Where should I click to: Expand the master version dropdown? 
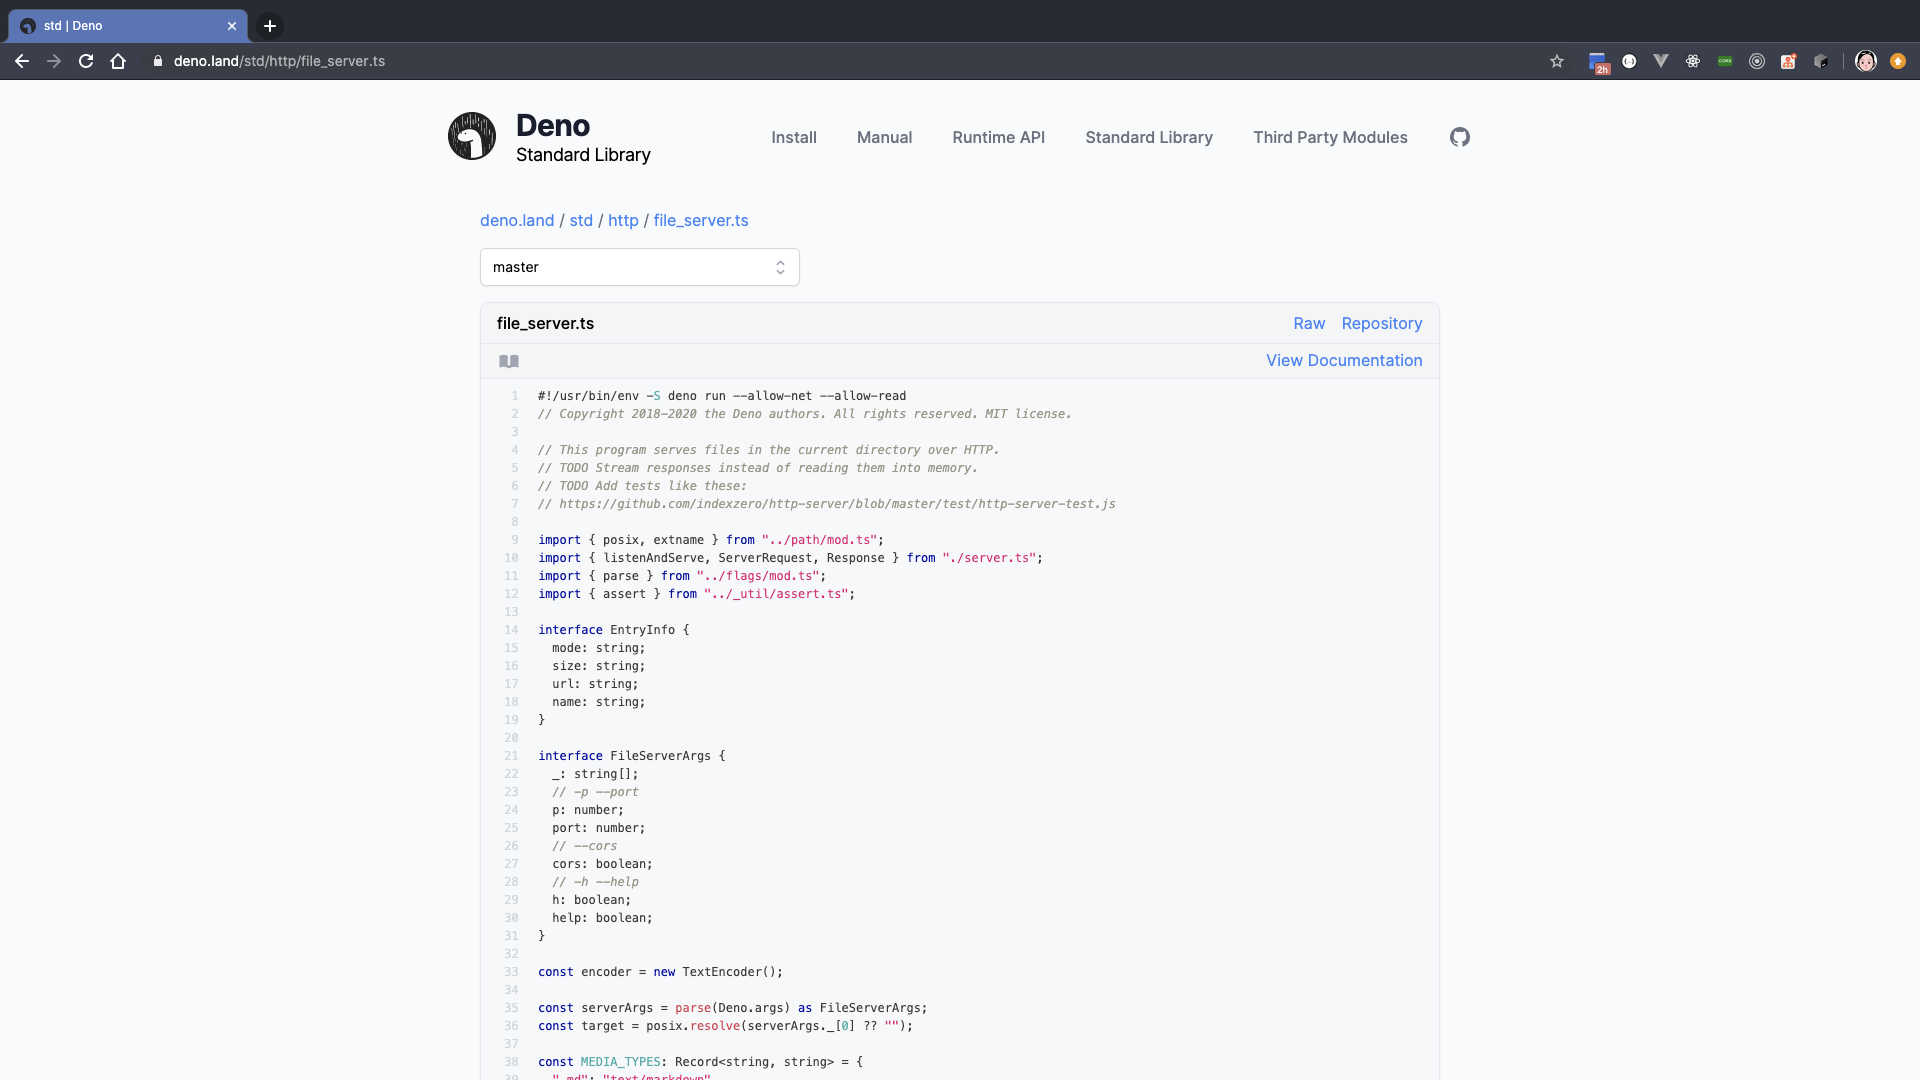(x=640, y=267)
